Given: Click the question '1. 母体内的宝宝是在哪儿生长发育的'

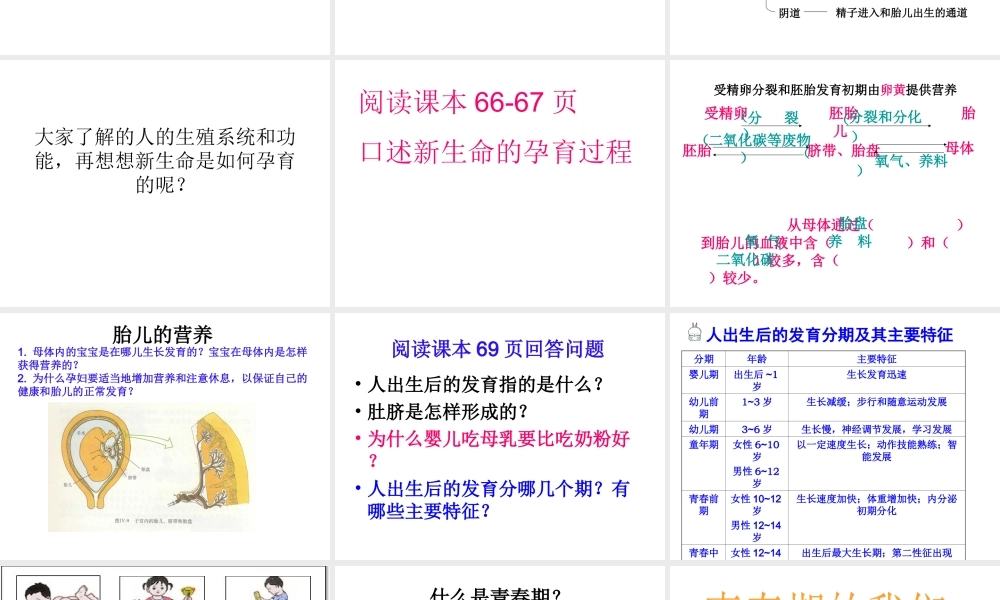Looking at the screenshot, I should [x=162, y=358].
